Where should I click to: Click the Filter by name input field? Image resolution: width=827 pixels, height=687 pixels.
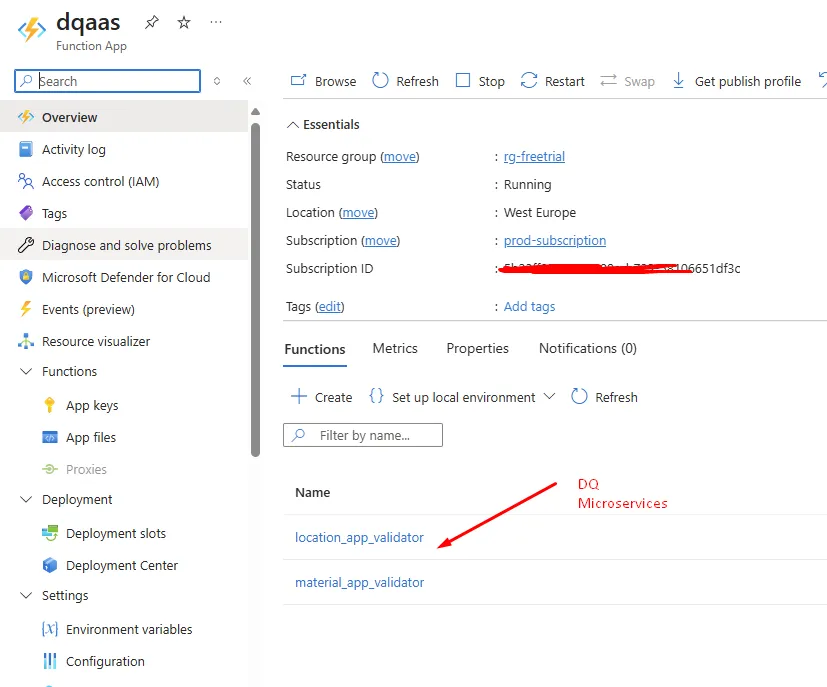(x=362, y=435)
